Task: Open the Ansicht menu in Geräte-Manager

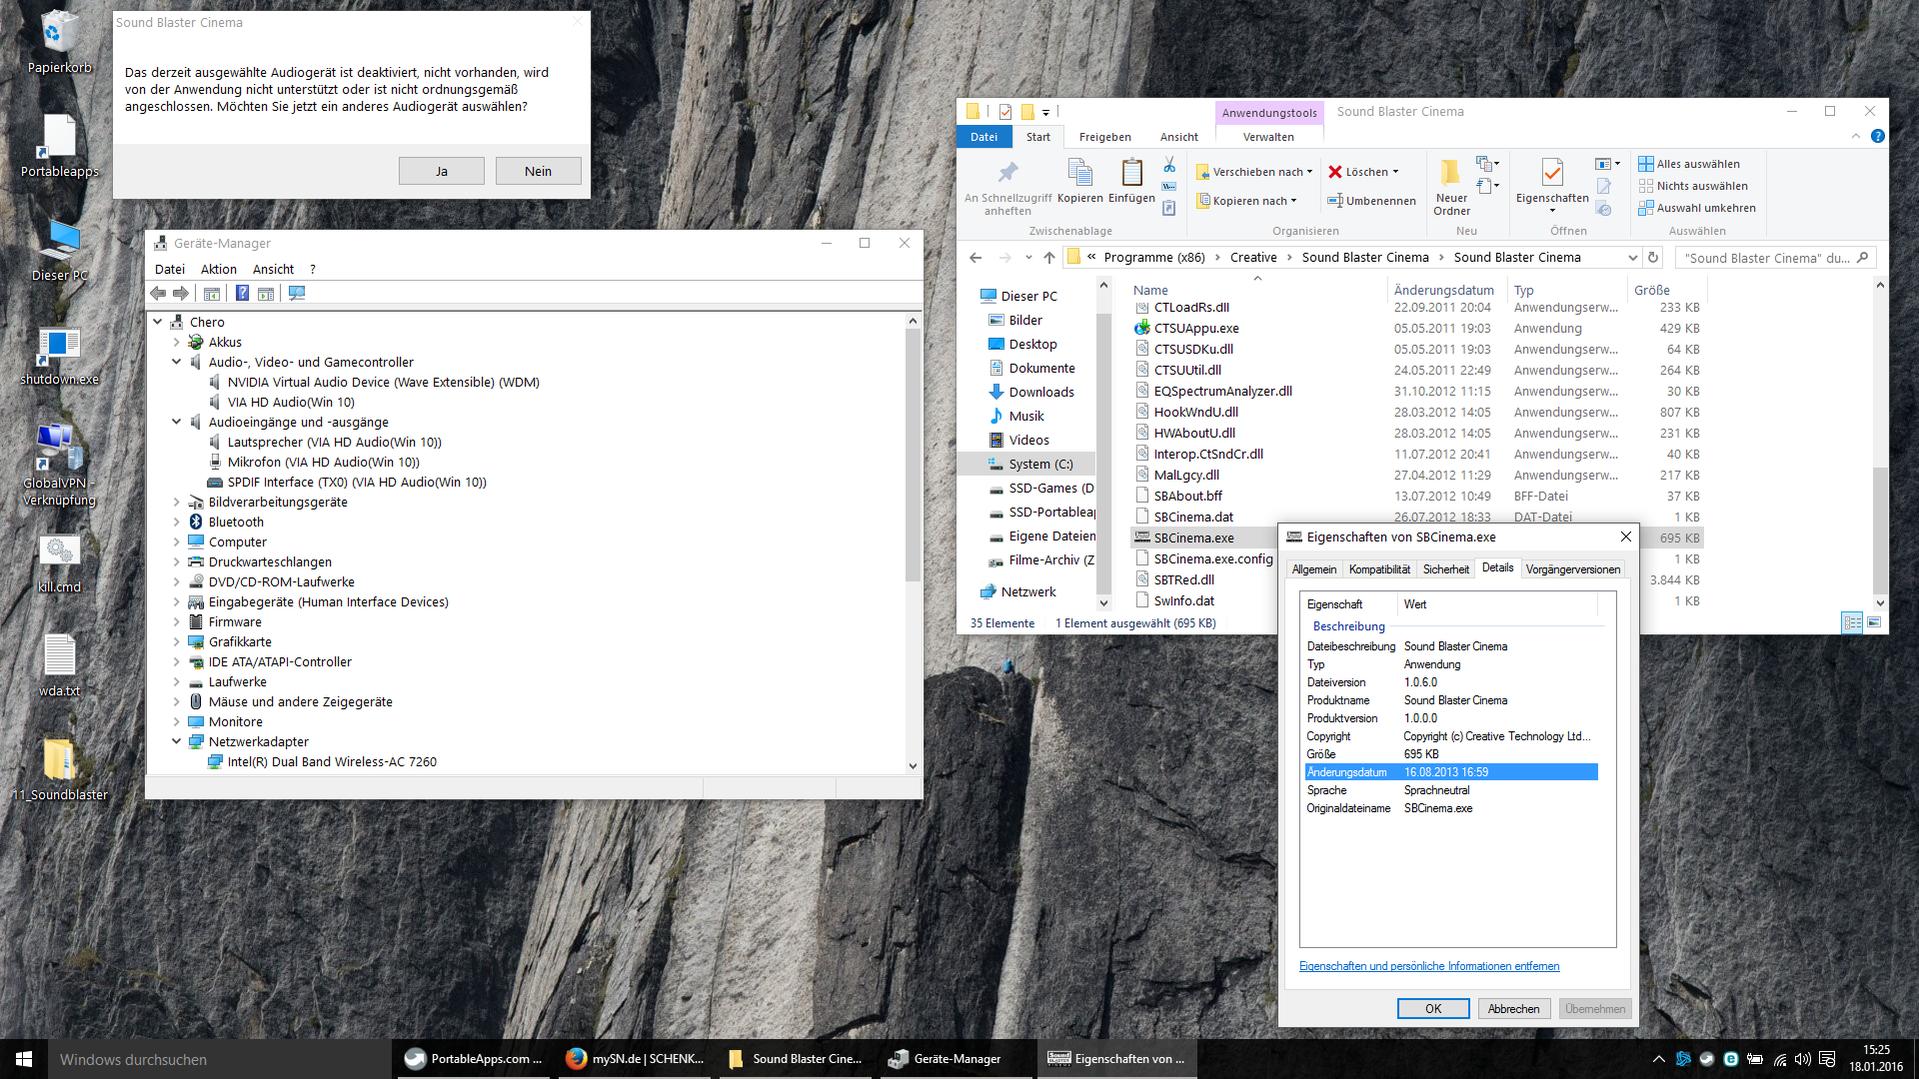Action: click(x=273, y=269)
